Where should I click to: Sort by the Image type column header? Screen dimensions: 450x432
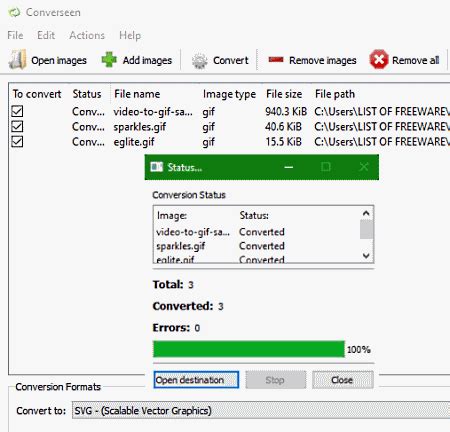[x=229, y=94]
